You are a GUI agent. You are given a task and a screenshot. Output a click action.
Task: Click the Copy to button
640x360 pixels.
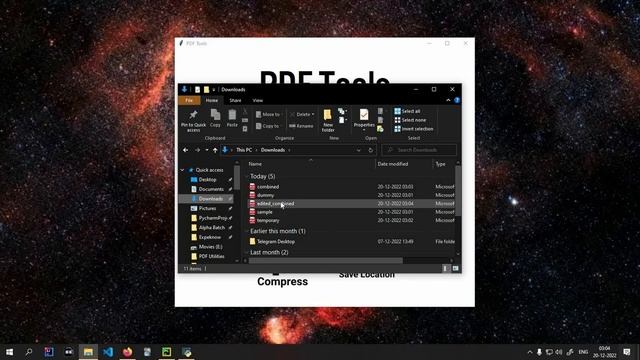tap(267, 126)
